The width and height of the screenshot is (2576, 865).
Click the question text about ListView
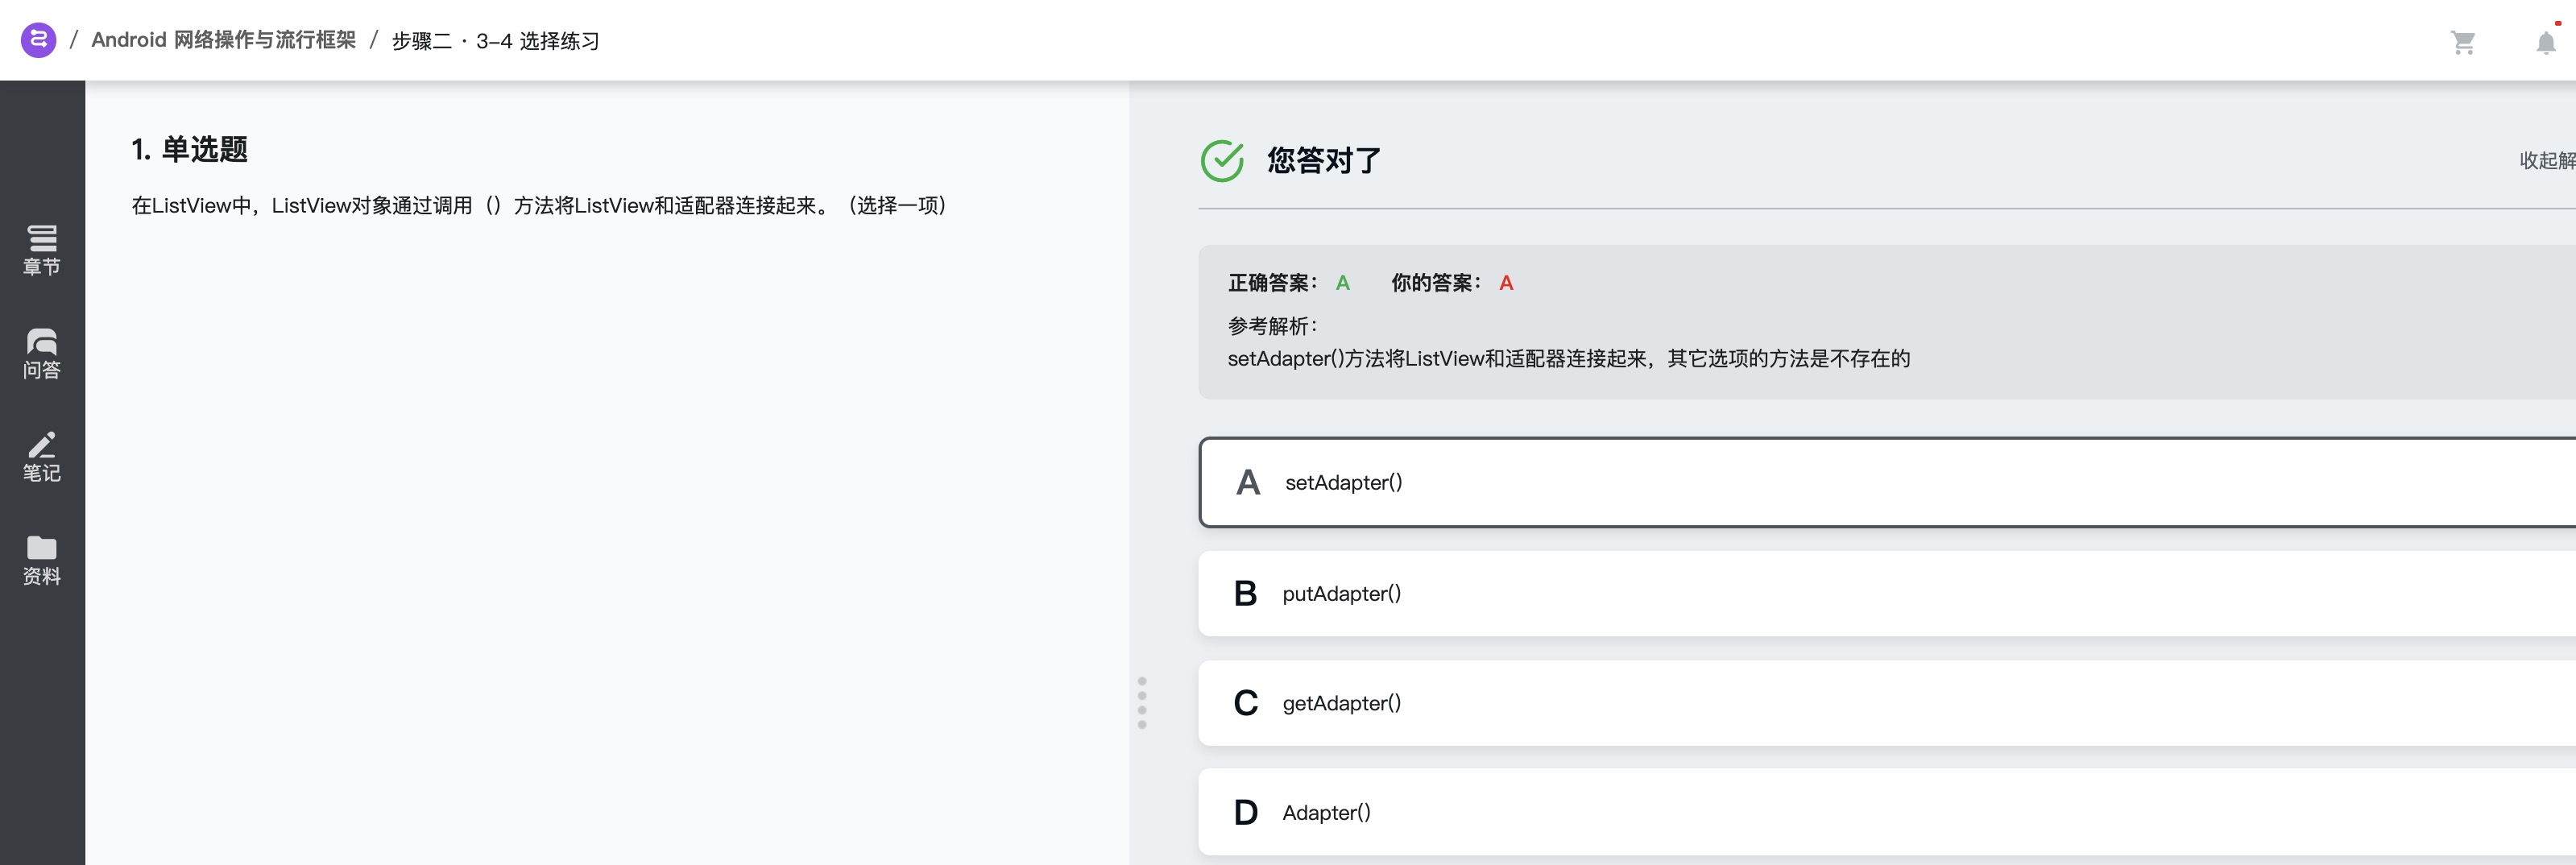539,205
